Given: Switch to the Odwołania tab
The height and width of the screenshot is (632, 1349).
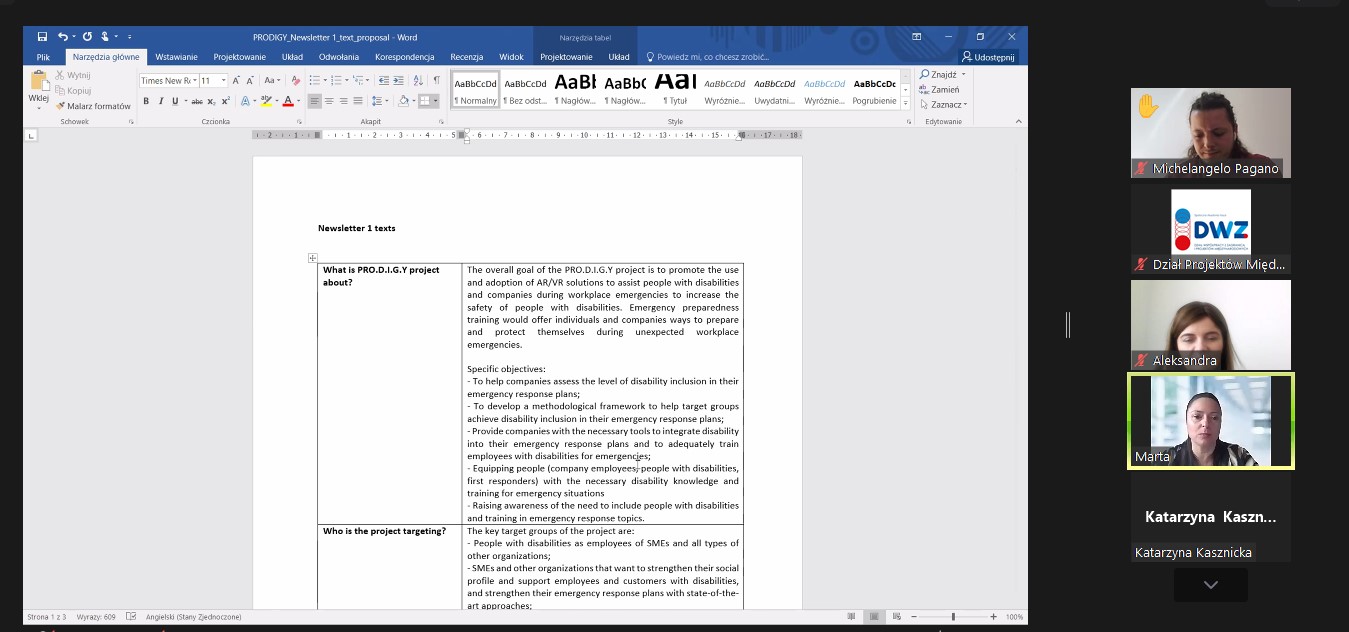Looking at the screenshot, I should (339, 57).
